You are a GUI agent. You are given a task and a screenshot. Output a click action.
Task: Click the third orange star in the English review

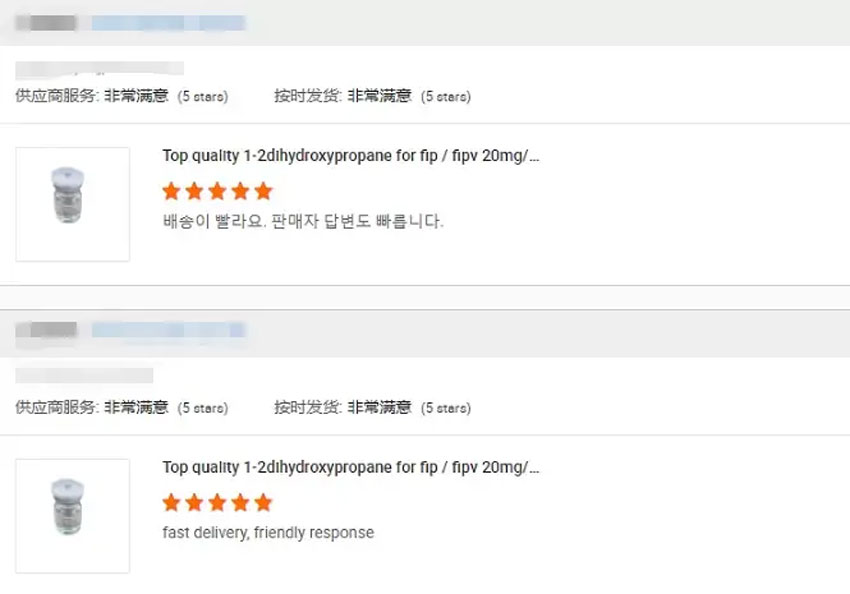217,502
